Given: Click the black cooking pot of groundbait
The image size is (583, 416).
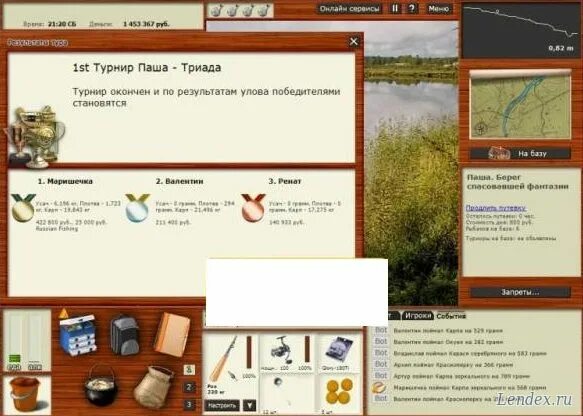Looking at the screenshot, I should (x=100, y=386).
